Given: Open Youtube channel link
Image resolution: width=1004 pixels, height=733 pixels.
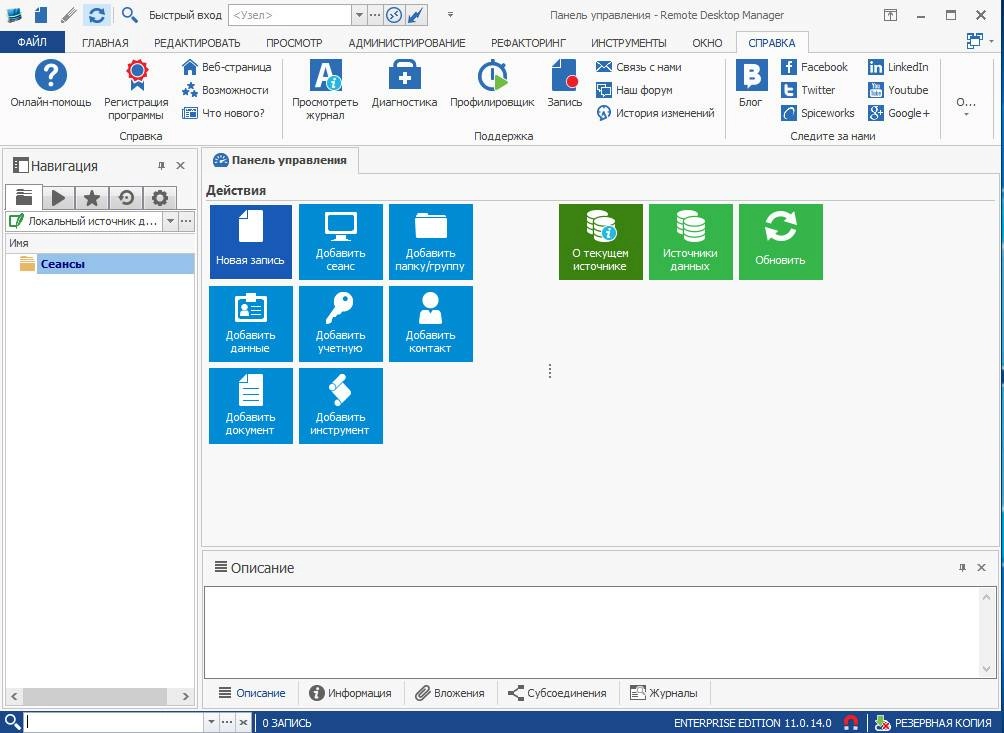Looking at the screenshot, I should pos(898,90).
